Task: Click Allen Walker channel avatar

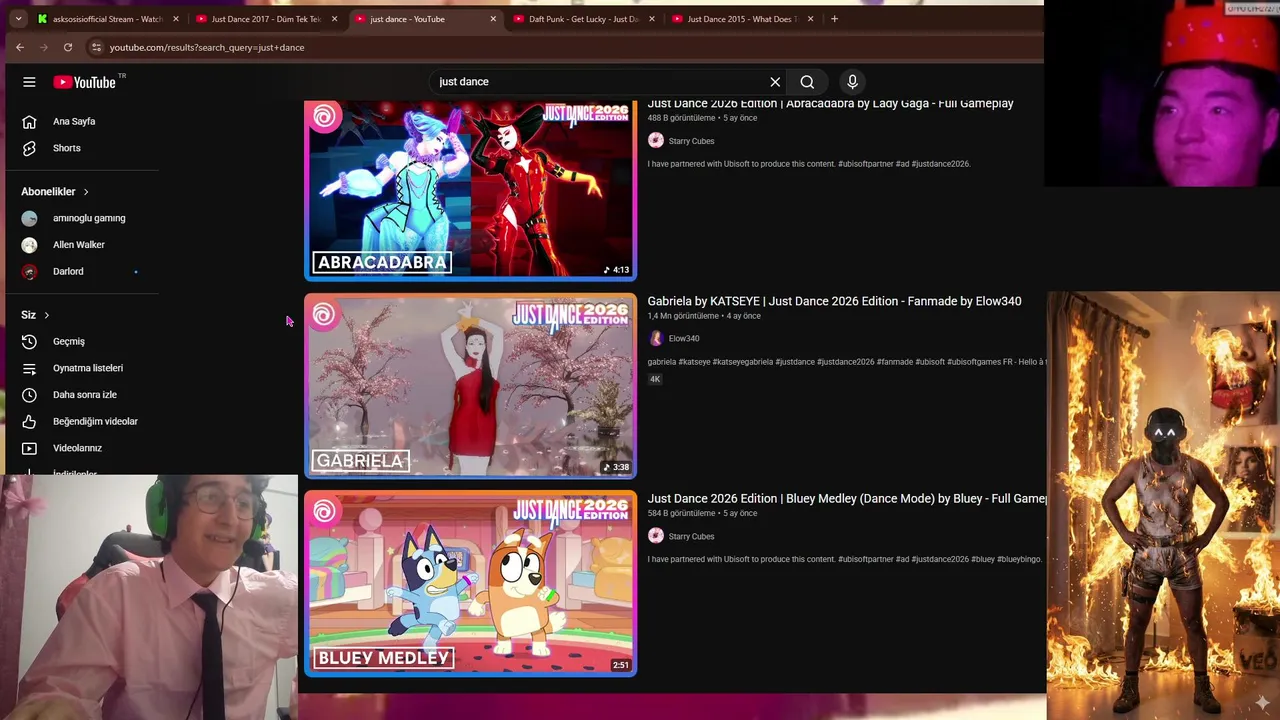Action: [x=29, y=245]
